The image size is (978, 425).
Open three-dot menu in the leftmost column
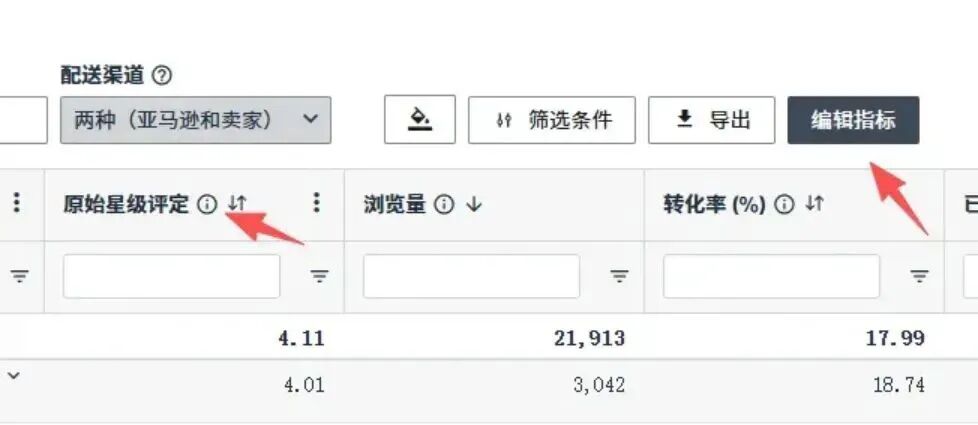click(x=17, y=202)
